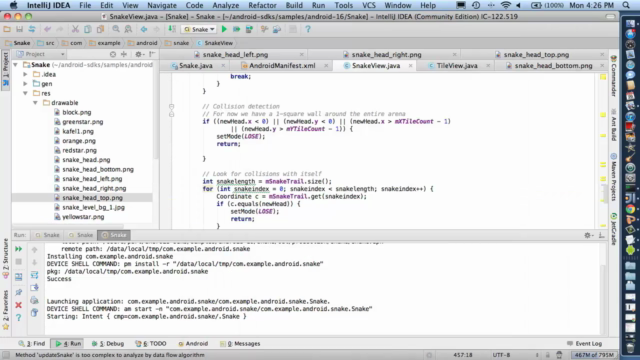Screen dimensions: 640x360
Task: Open the TODO tool window button
Action: [x=151, y=344]
